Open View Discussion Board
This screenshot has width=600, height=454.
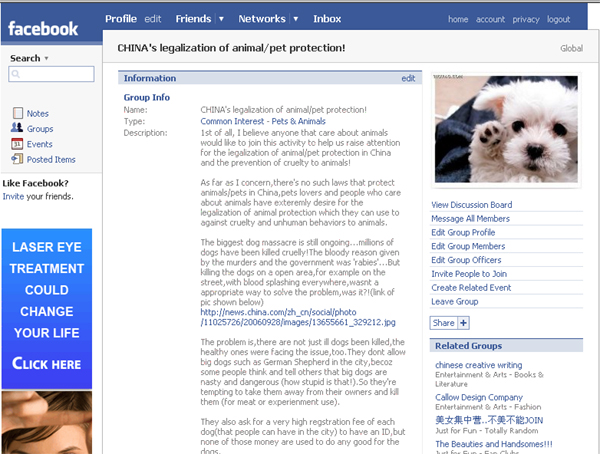(471, 205)
